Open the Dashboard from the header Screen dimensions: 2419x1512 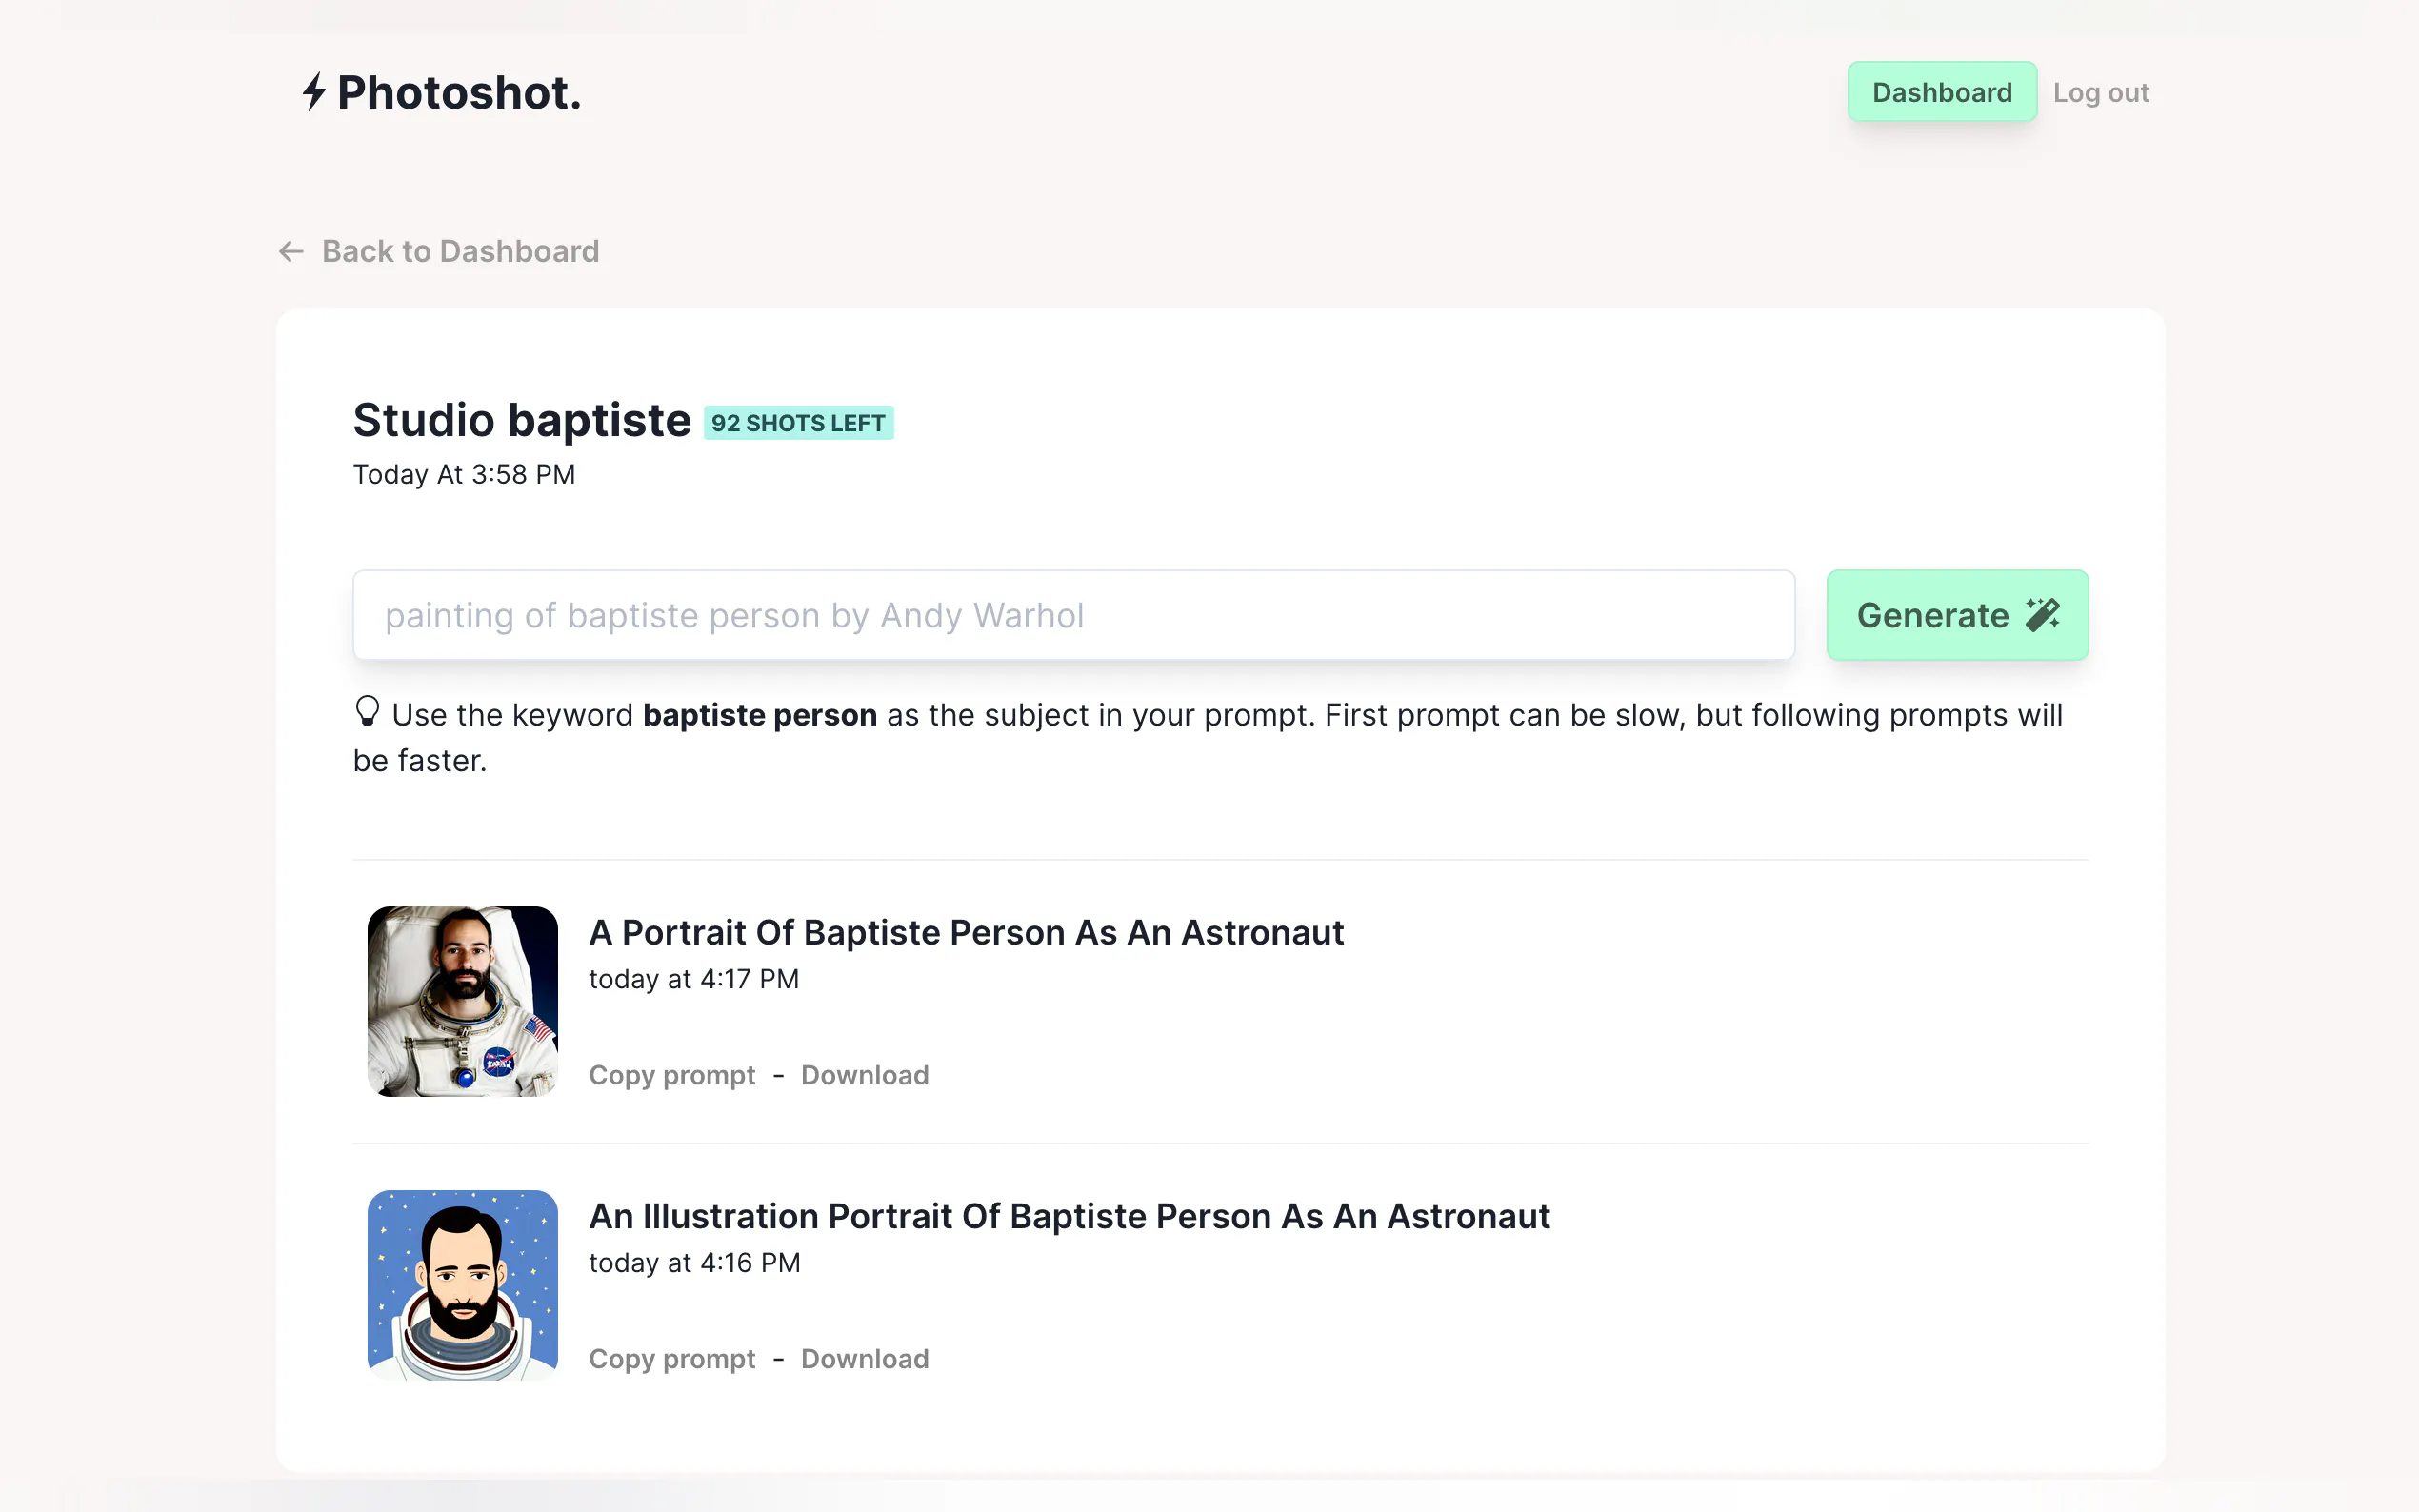click(1941, 92)
